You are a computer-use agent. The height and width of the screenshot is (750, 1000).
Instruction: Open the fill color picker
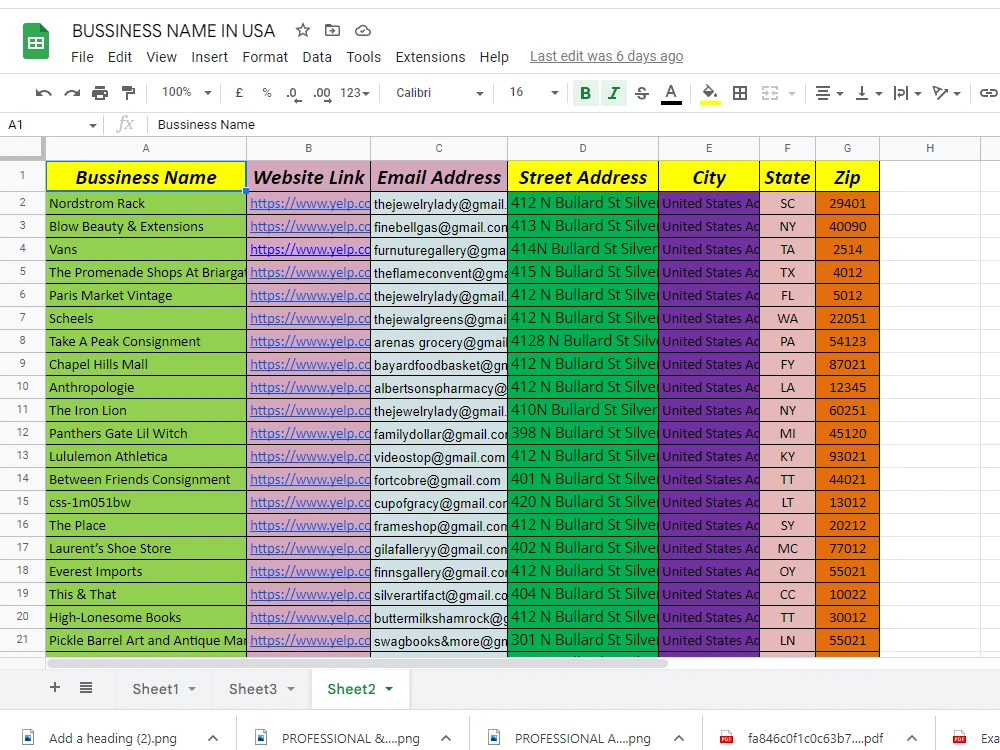[x=710, y=93]
